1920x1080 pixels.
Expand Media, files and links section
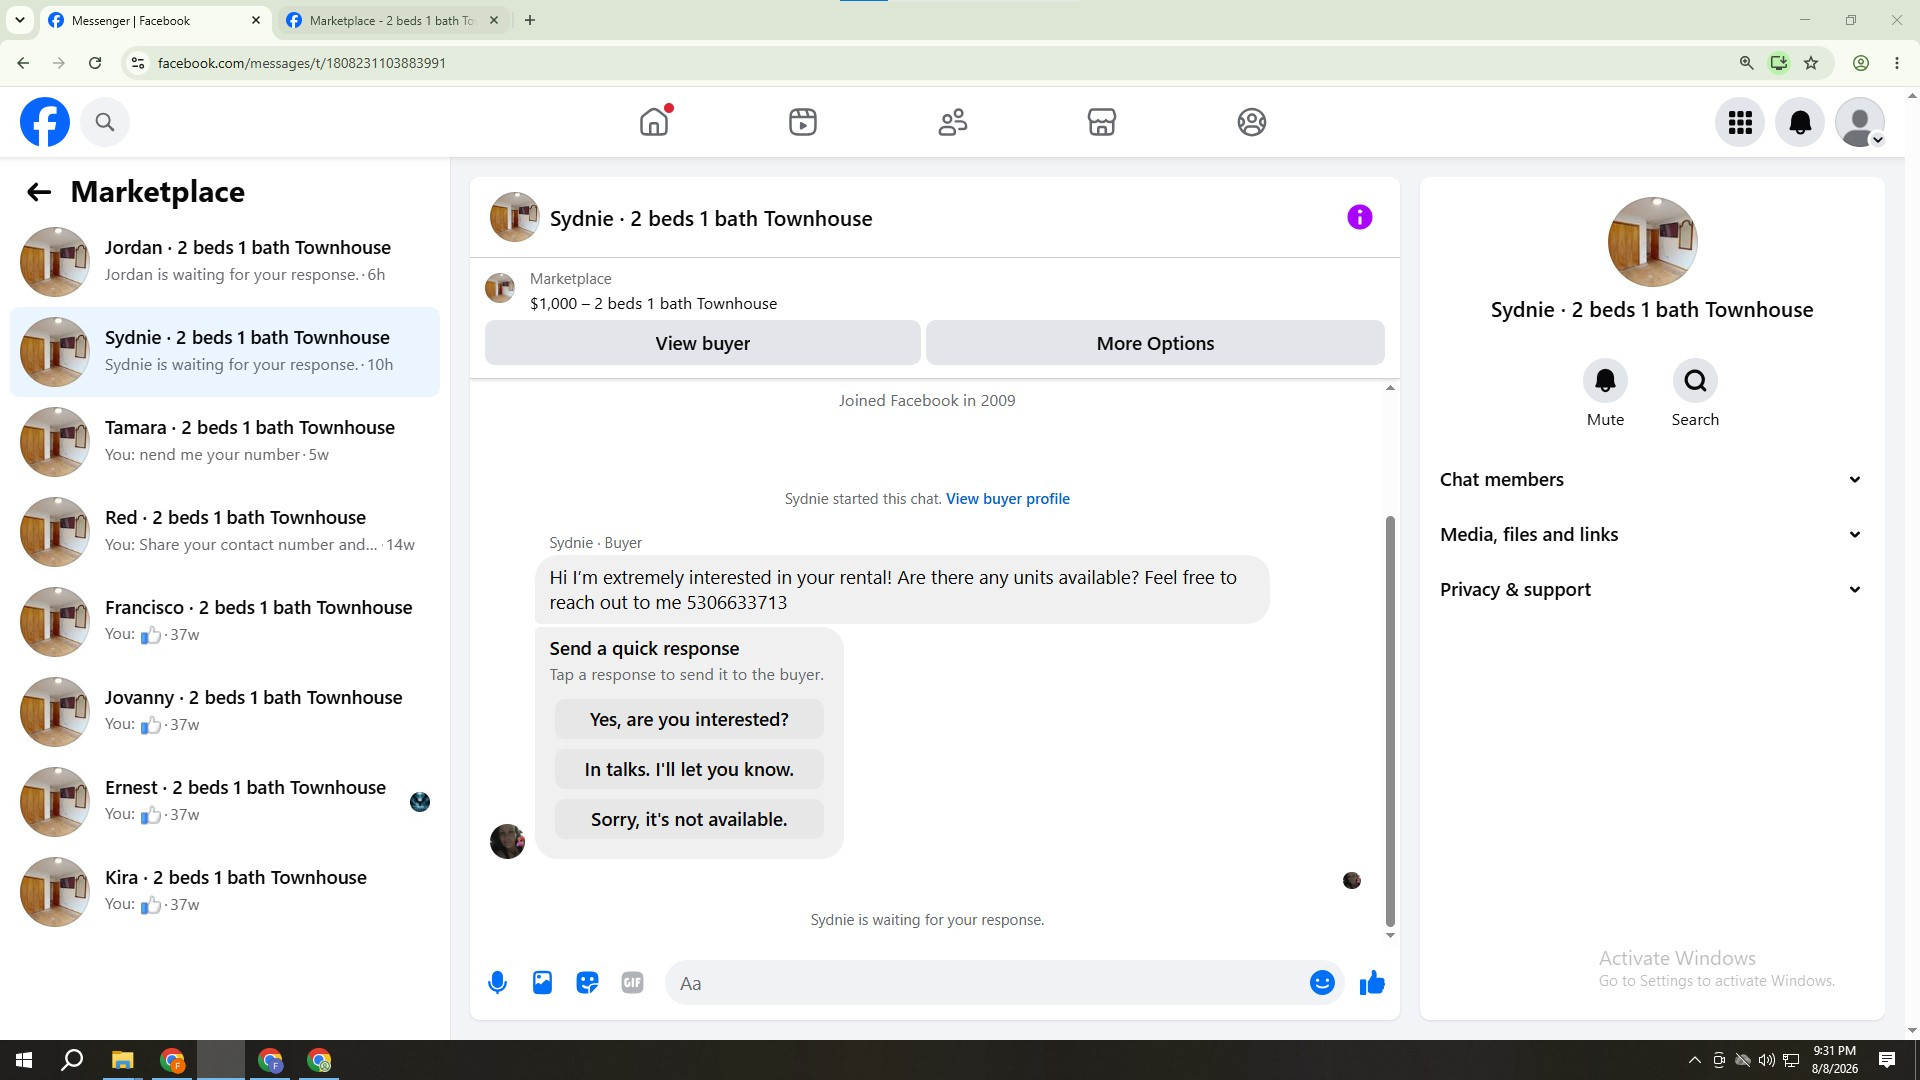1652,535
